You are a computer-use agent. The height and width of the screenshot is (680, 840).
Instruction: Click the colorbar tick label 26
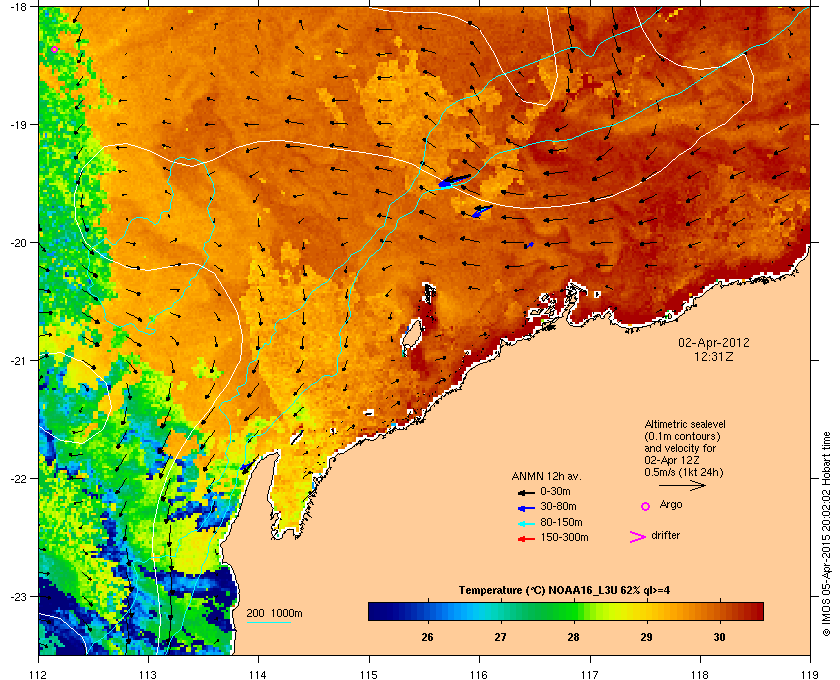427,637
